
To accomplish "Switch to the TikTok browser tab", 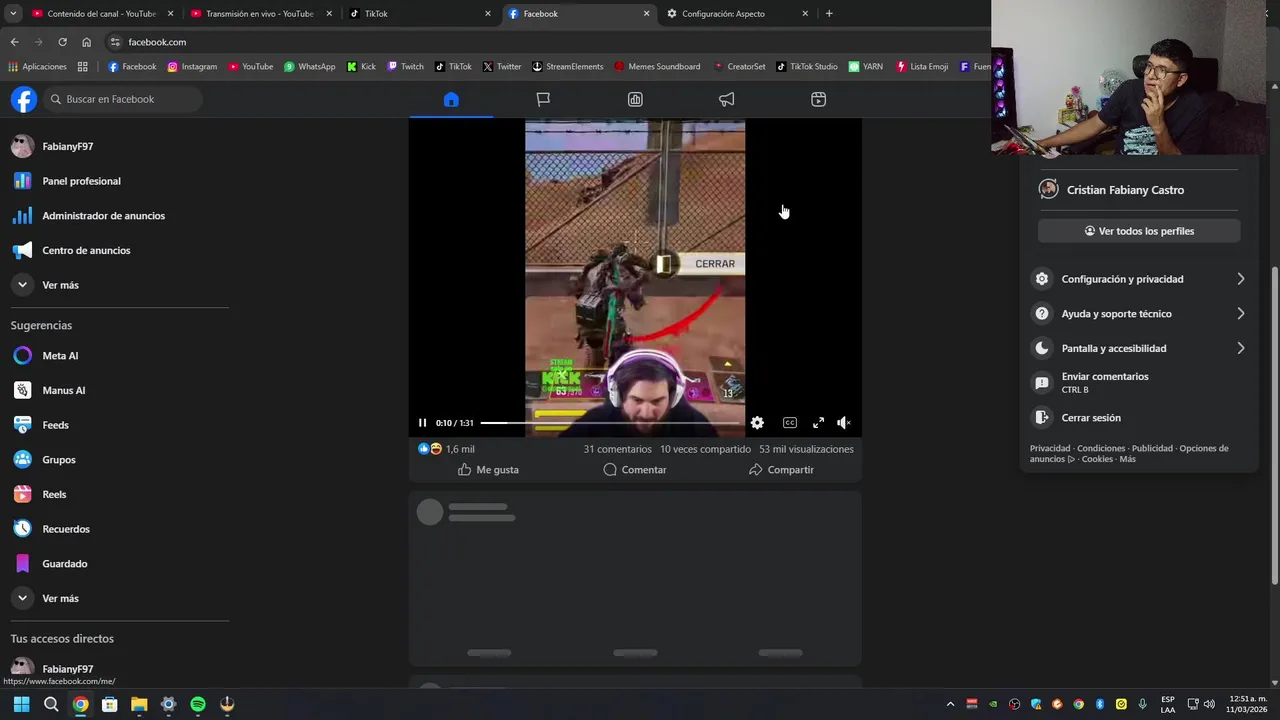I will (x=420, y=14).
